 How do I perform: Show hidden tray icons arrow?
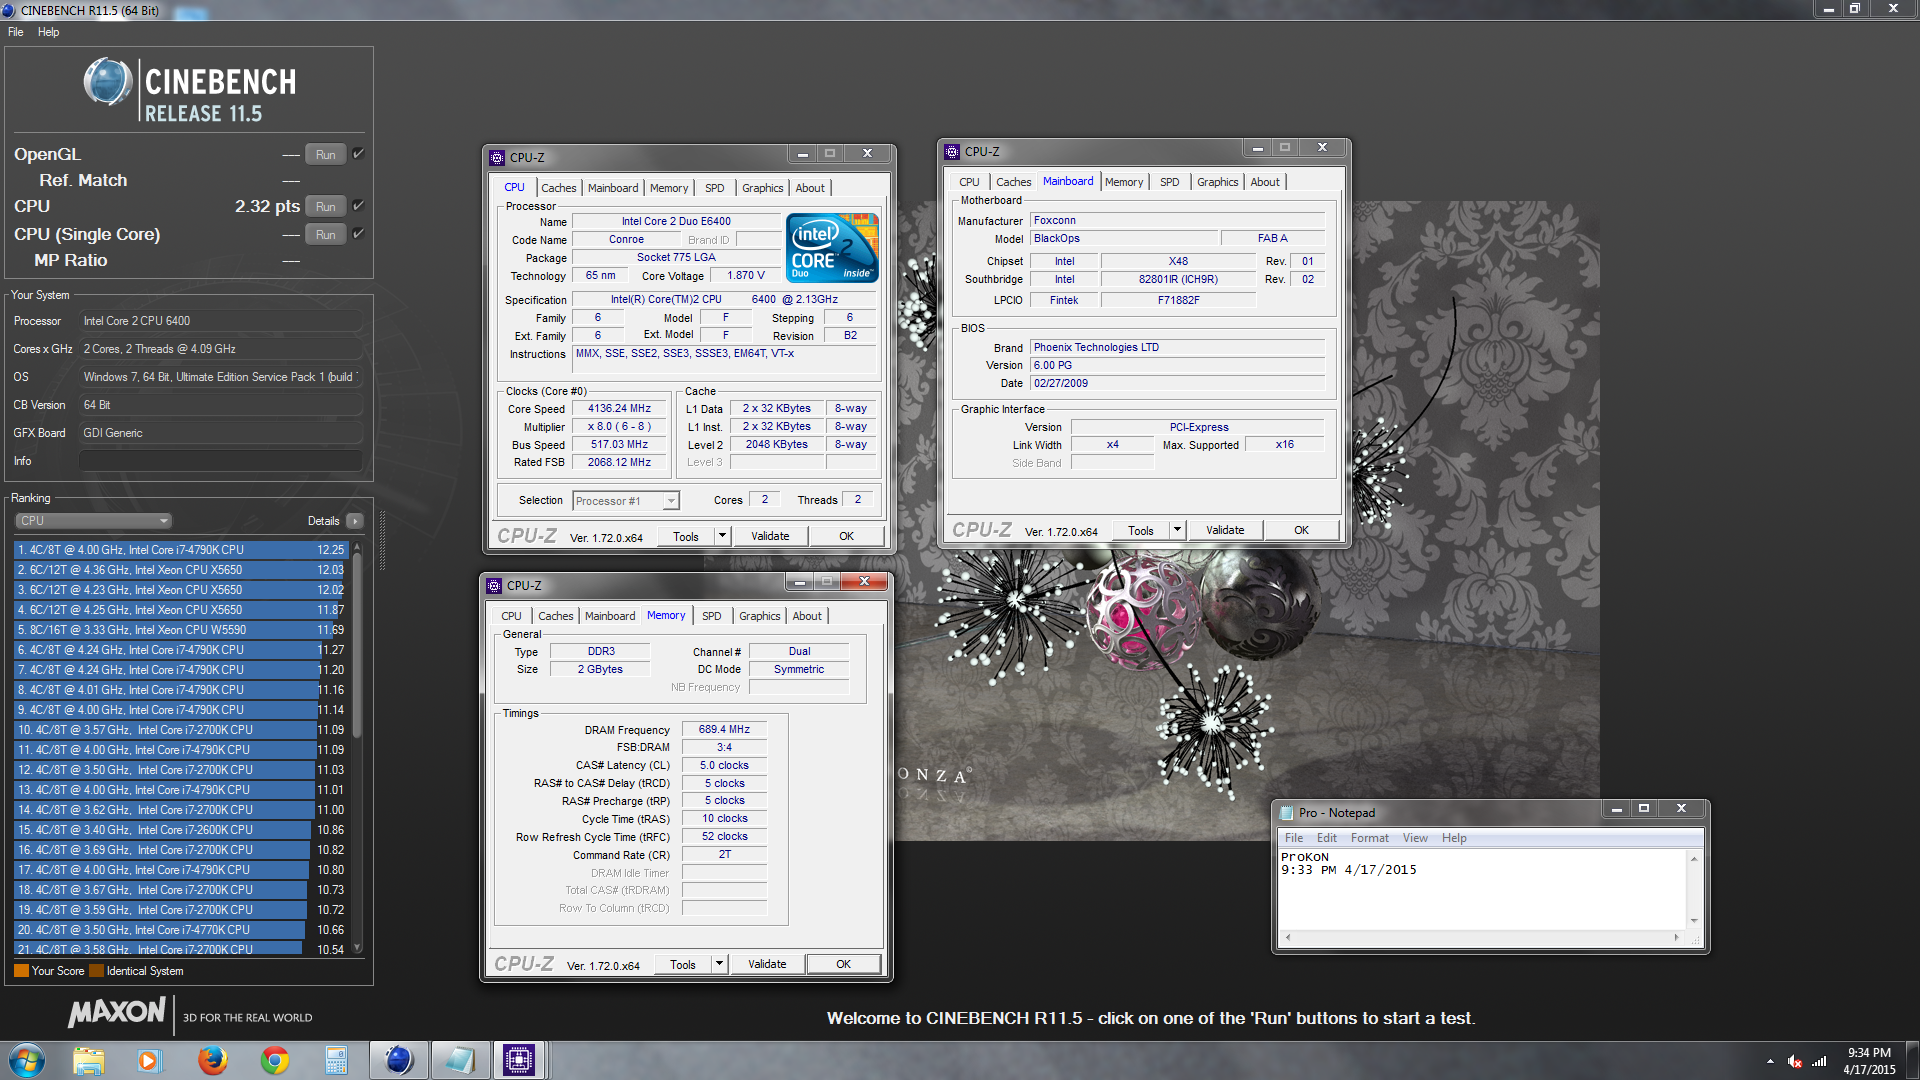pos(1770,1061)
